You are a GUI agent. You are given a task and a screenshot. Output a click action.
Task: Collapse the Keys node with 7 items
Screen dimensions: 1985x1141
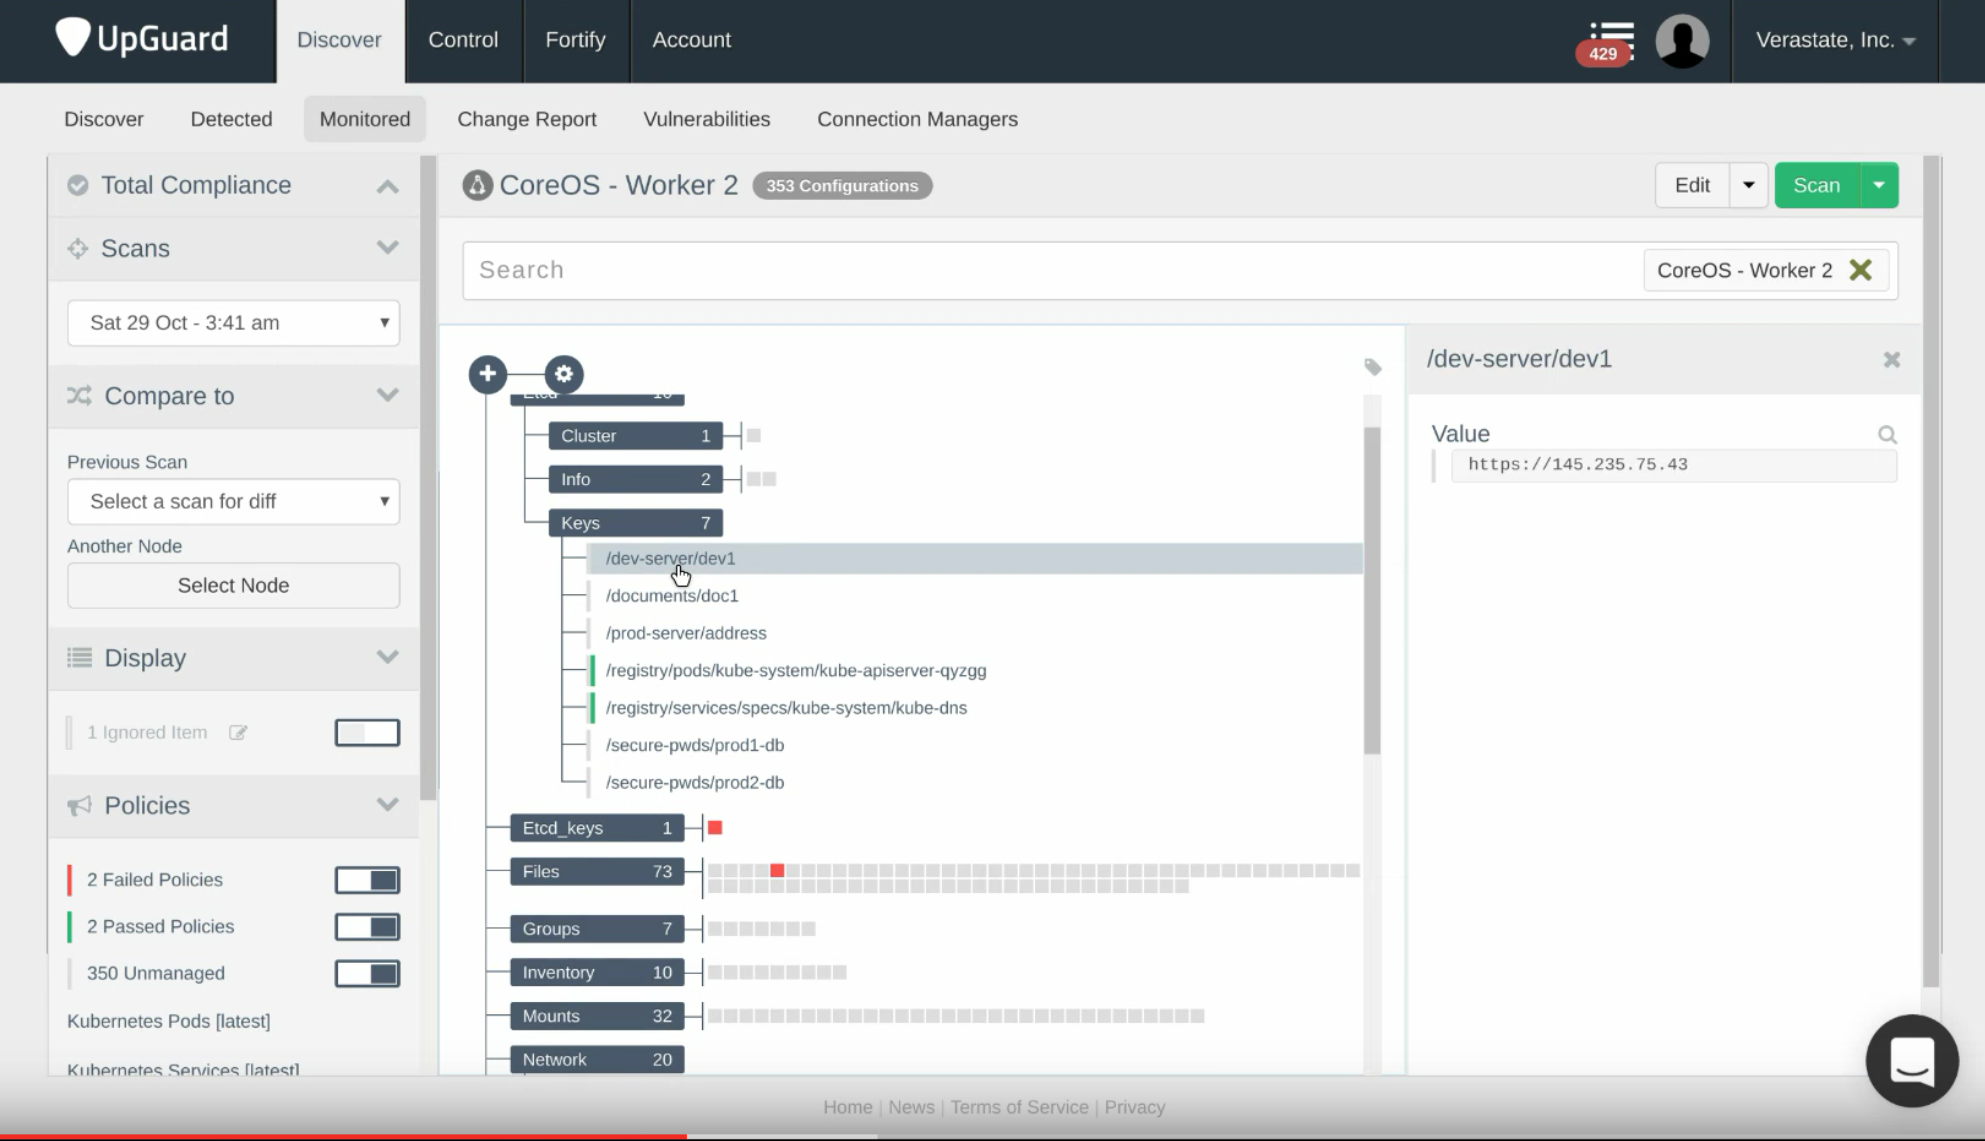635,523
